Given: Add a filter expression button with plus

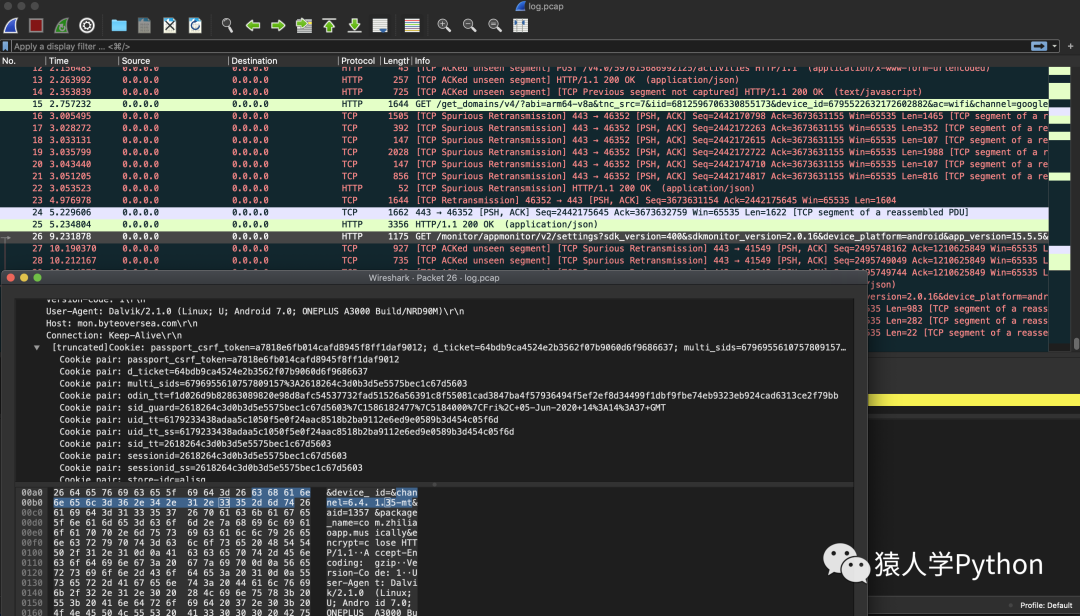Looking at the screenshot, I should pos(1070,46).
